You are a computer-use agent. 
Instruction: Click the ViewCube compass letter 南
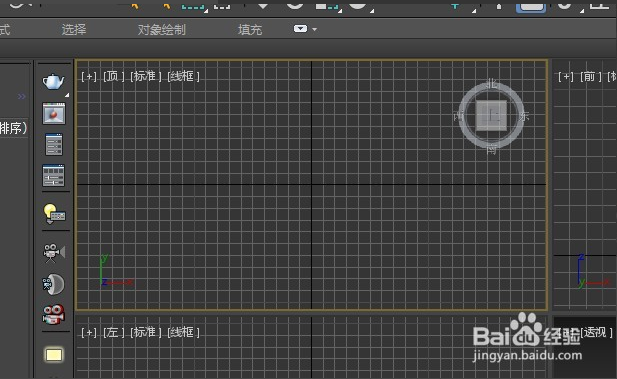pos(491,150)
